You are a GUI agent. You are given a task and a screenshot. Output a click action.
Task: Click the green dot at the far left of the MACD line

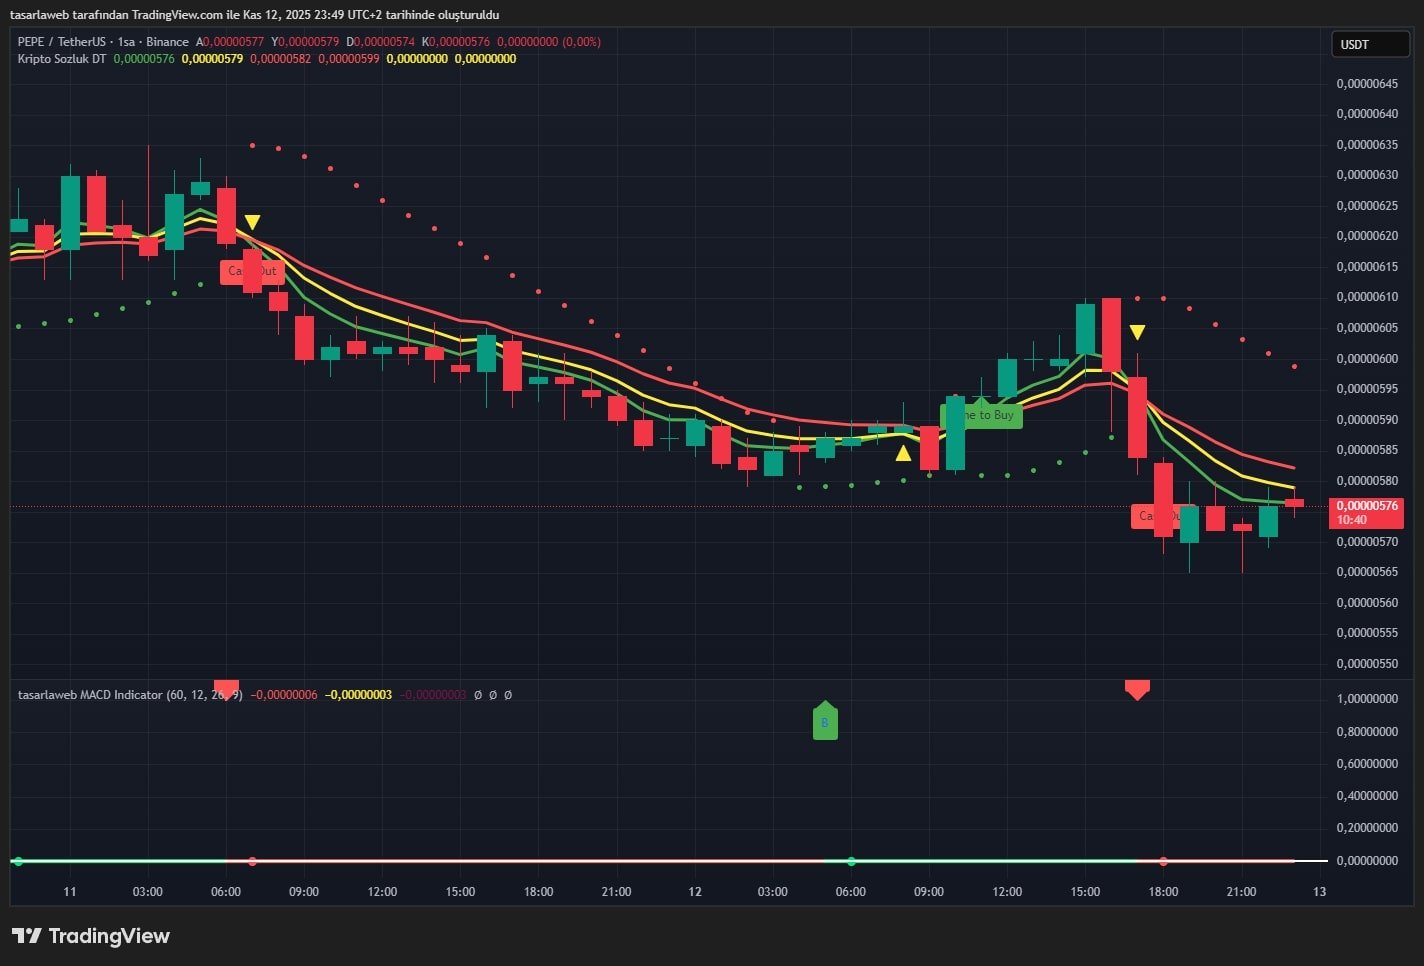click(x=17, y=861)
